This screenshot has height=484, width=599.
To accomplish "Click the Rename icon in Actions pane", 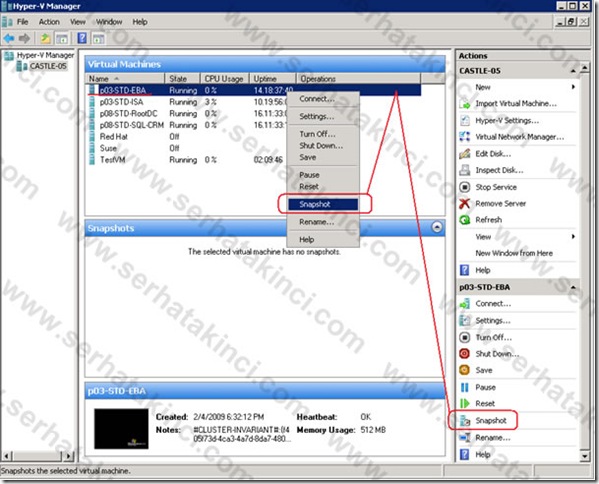I will click(x=465, y=437).
